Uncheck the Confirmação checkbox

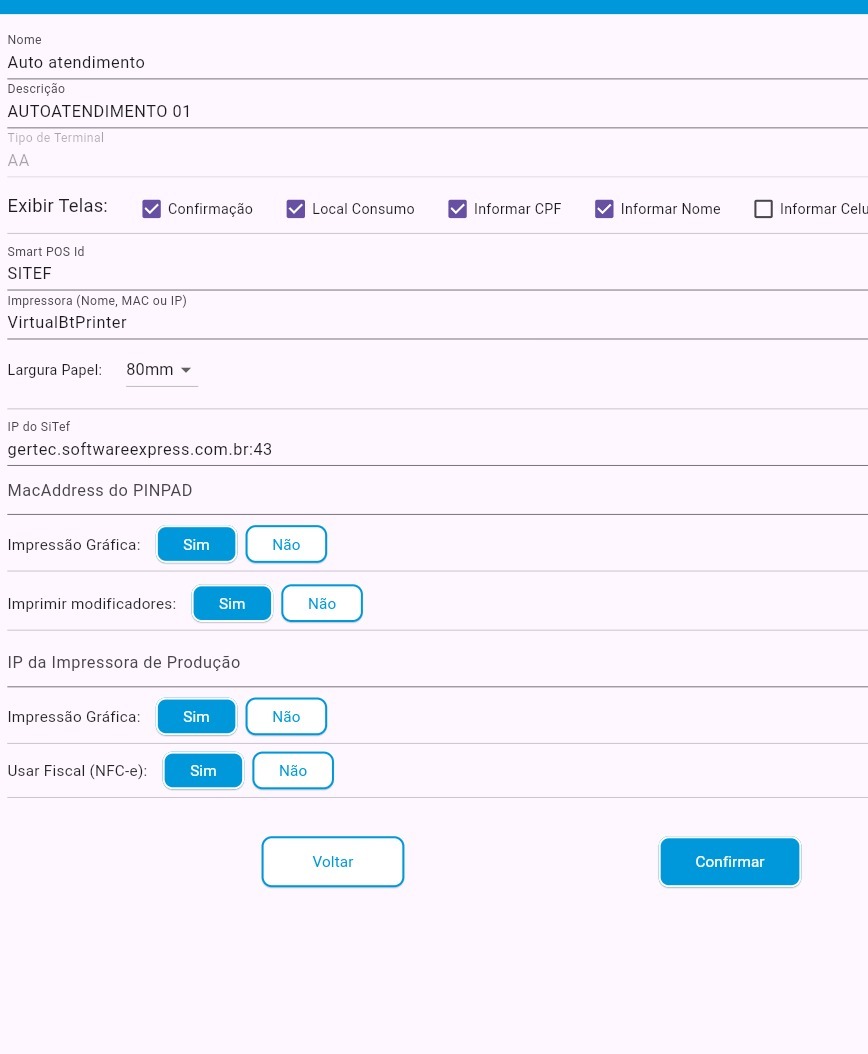(x=152, y=209)
